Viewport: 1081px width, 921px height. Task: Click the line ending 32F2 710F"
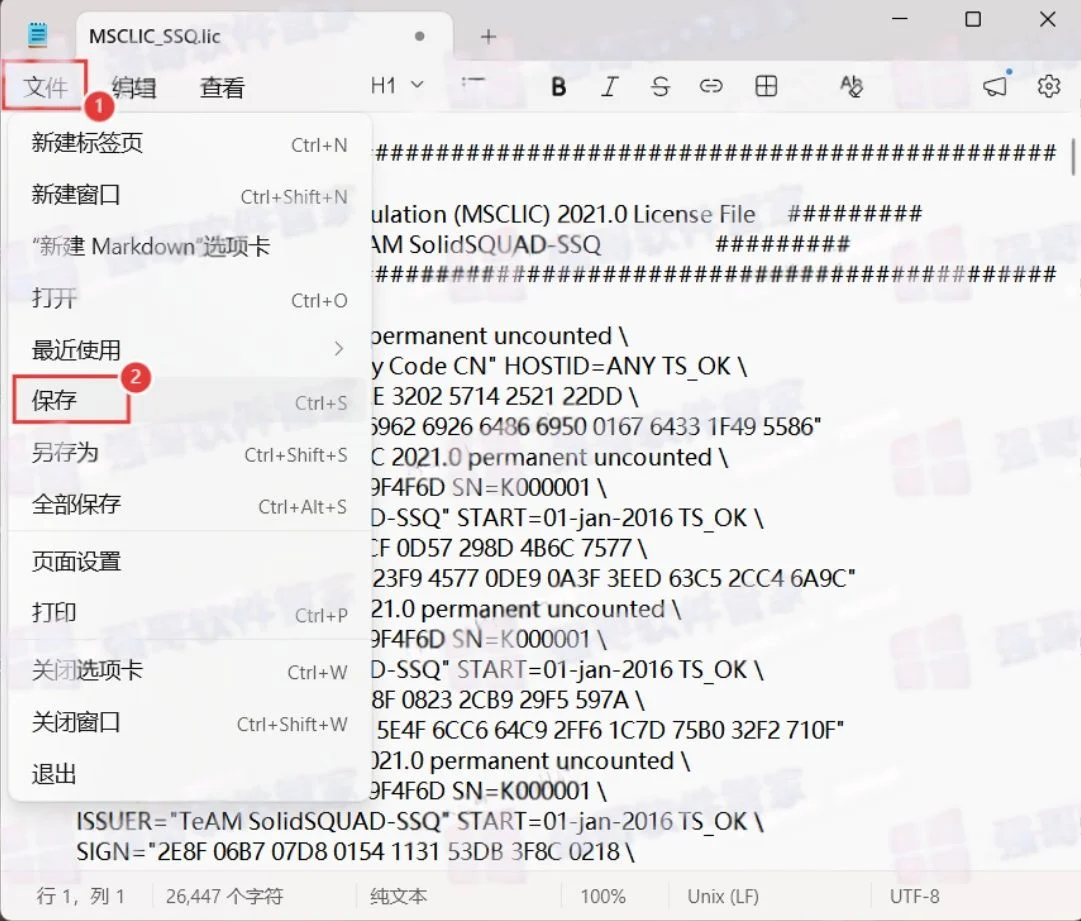[x=609, y=730]
